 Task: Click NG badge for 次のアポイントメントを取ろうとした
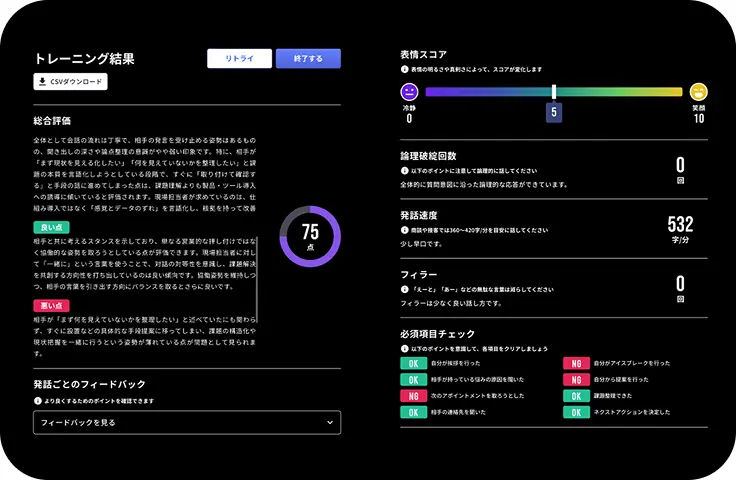tap(414, 396)
